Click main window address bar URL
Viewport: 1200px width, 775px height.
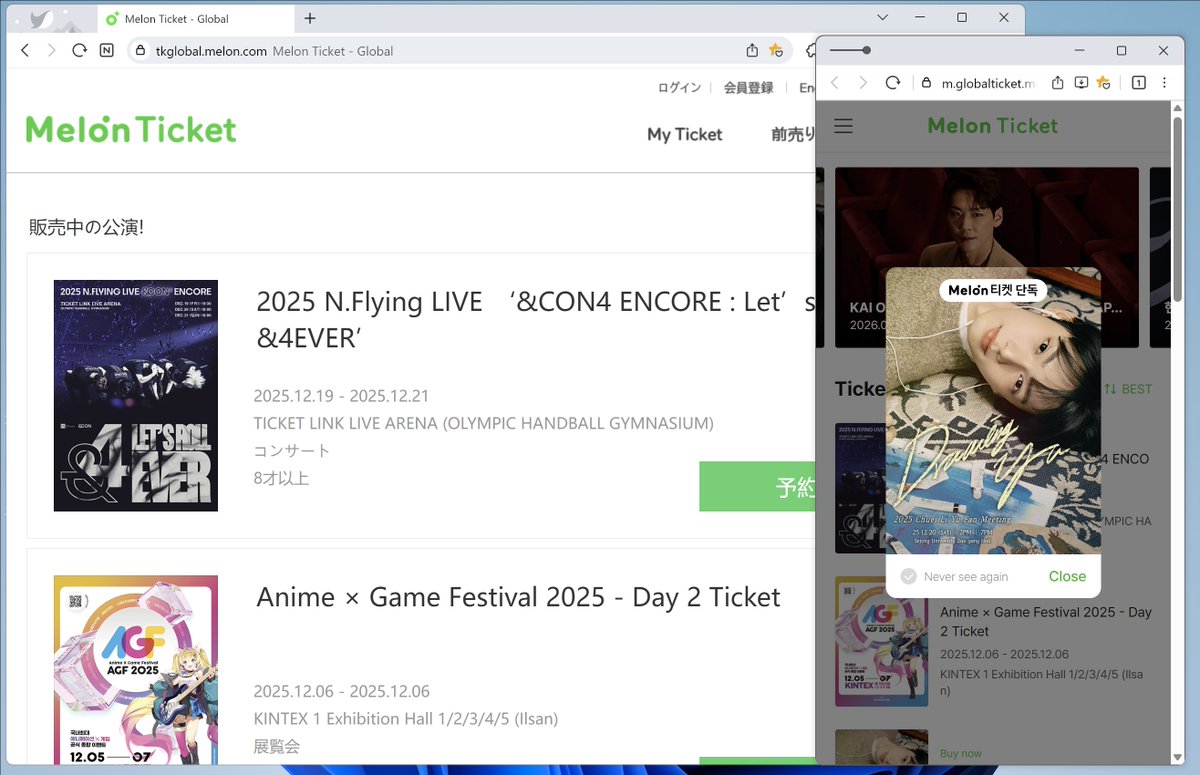[x=211, y=50]
